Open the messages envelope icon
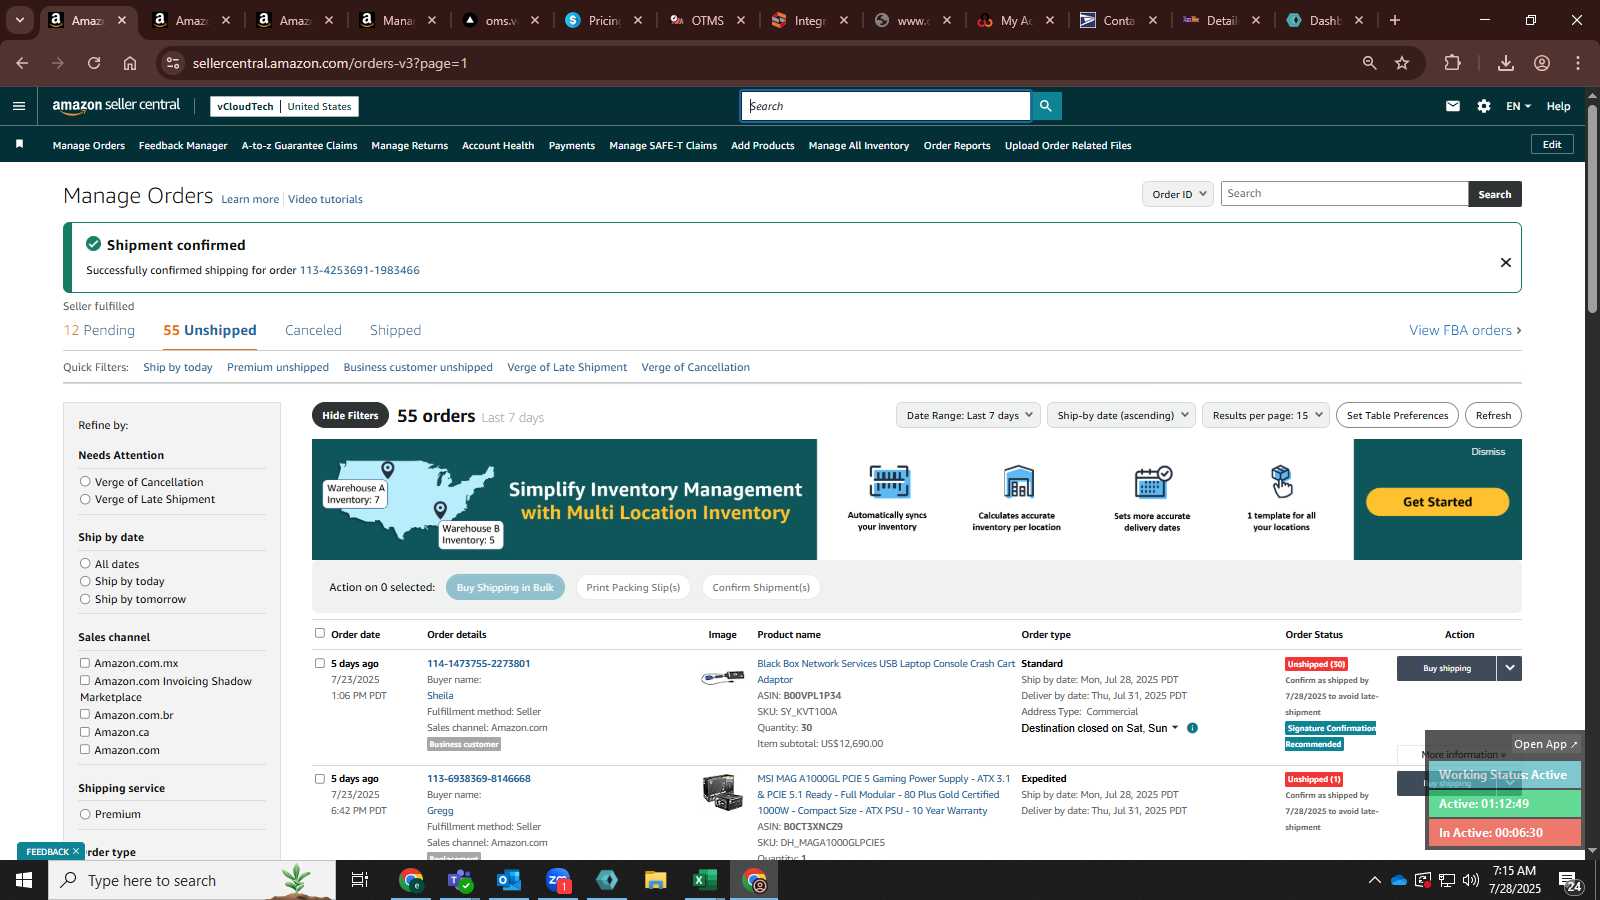 [x=1453, y=106]
